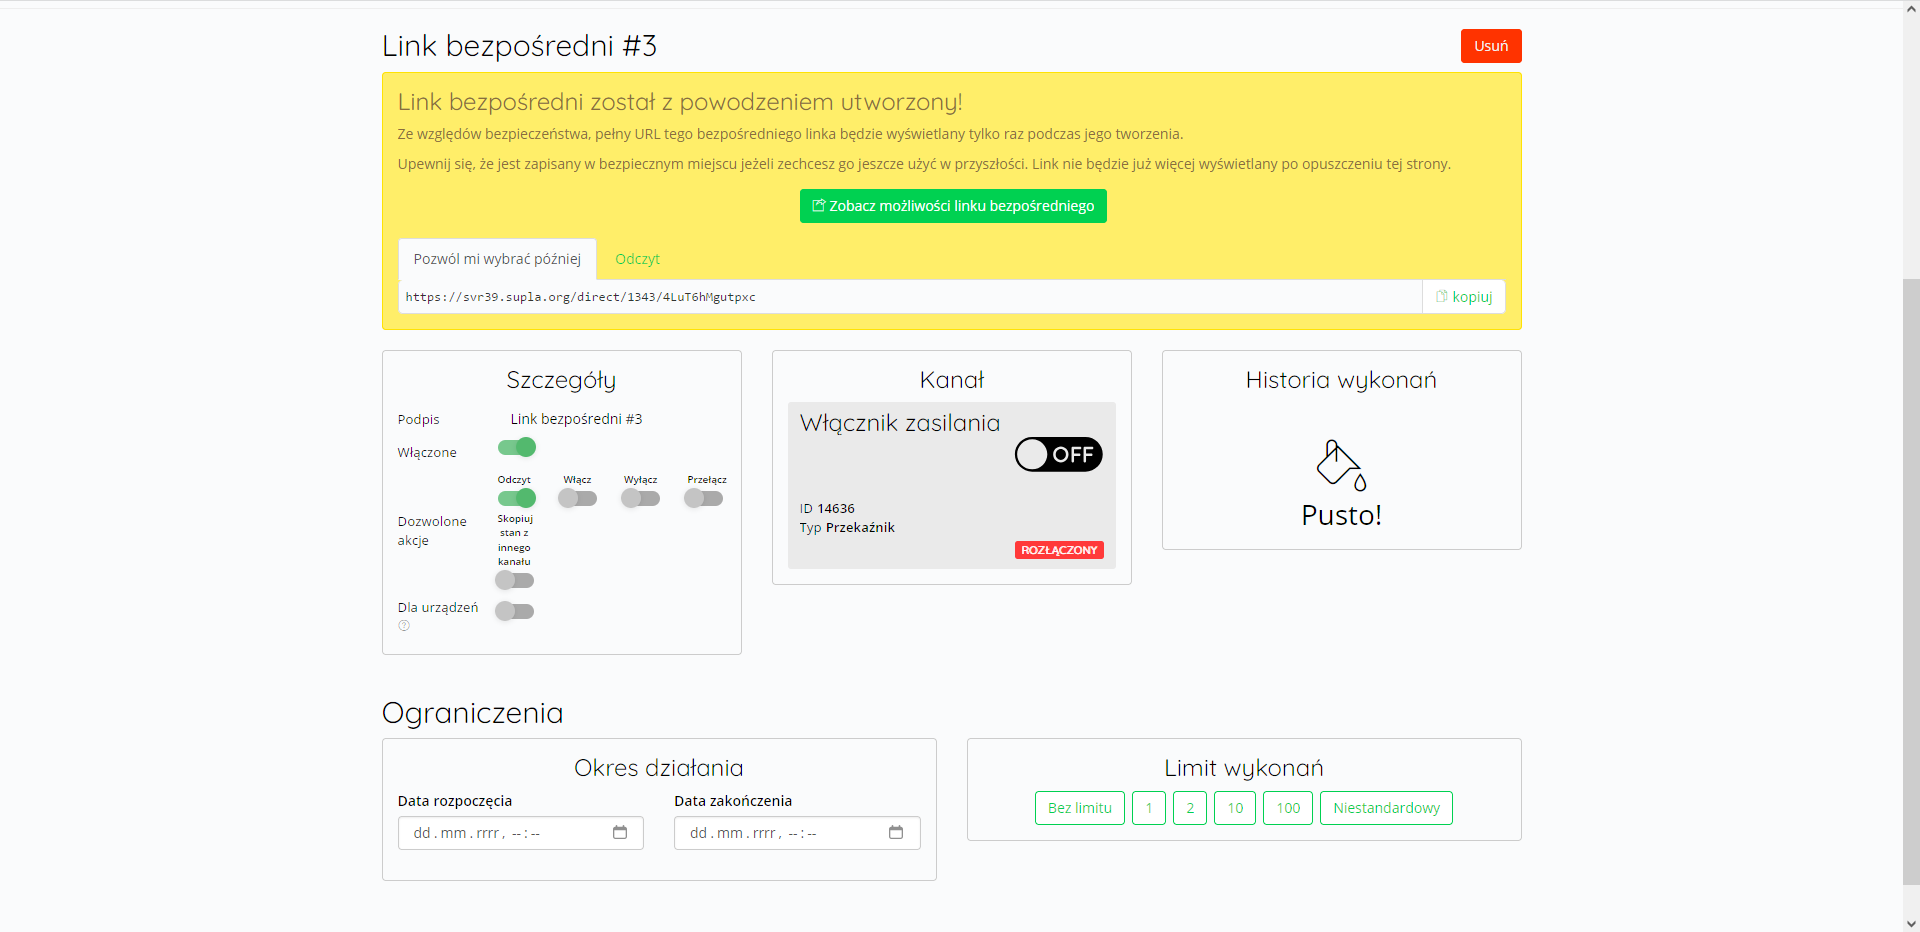
Task: Click the red Usuń delete button
Action: pos(1490,46)
